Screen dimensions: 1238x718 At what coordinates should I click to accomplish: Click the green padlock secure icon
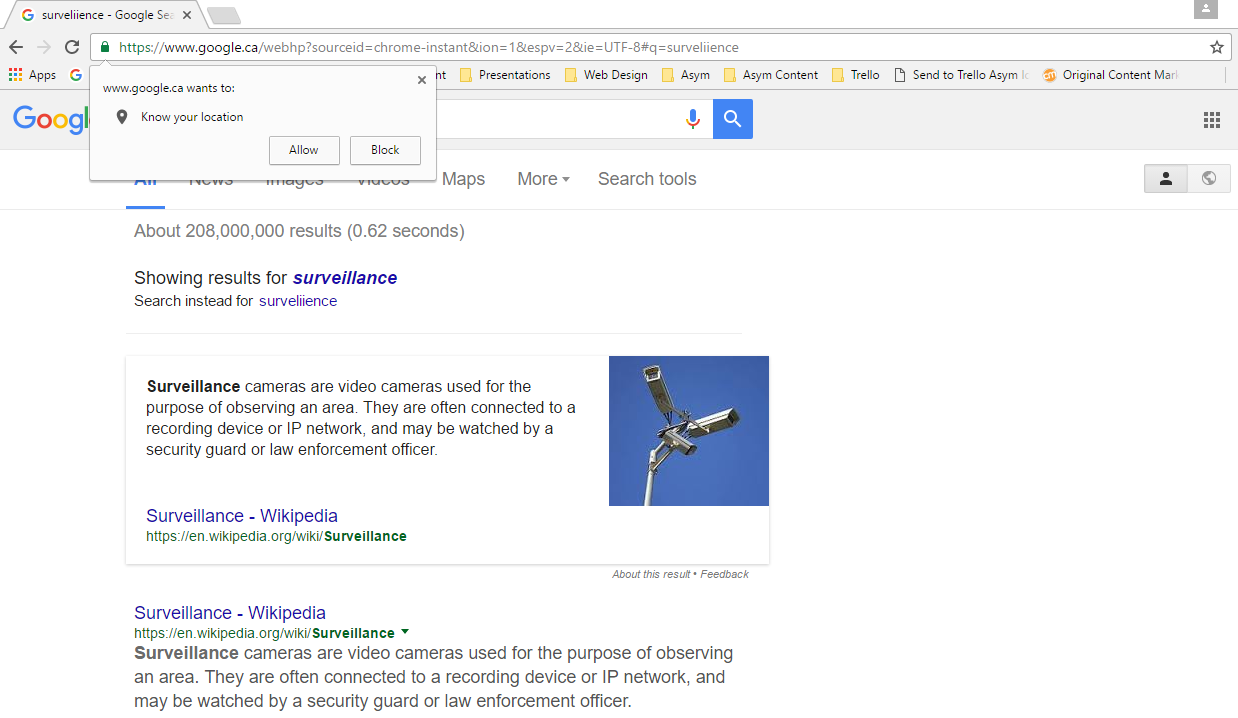(104, 47)
